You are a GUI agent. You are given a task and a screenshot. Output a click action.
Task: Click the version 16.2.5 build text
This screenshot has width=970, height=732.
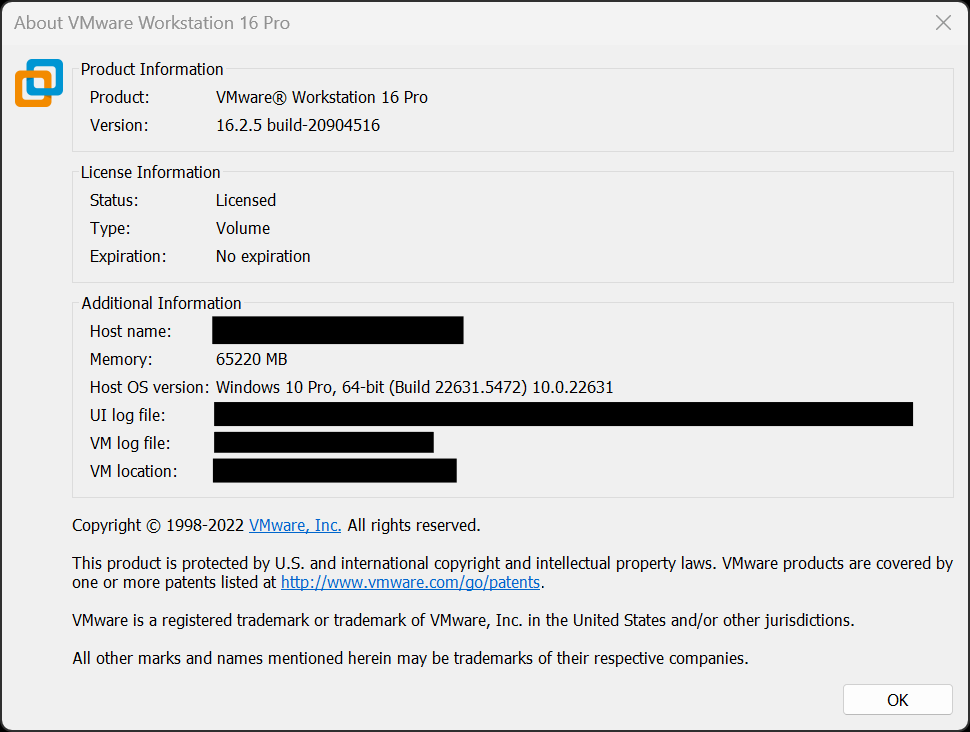pyautogui.click(x=297, y=125)
